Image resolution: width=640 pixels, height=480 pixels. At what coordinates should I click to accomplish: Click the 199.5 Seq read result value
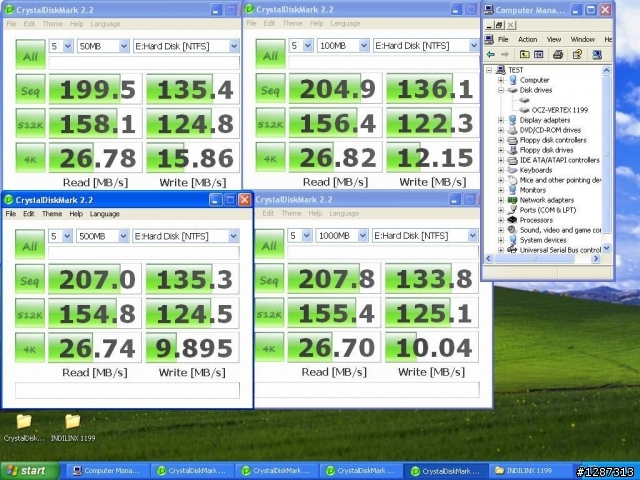click(96, 89)
